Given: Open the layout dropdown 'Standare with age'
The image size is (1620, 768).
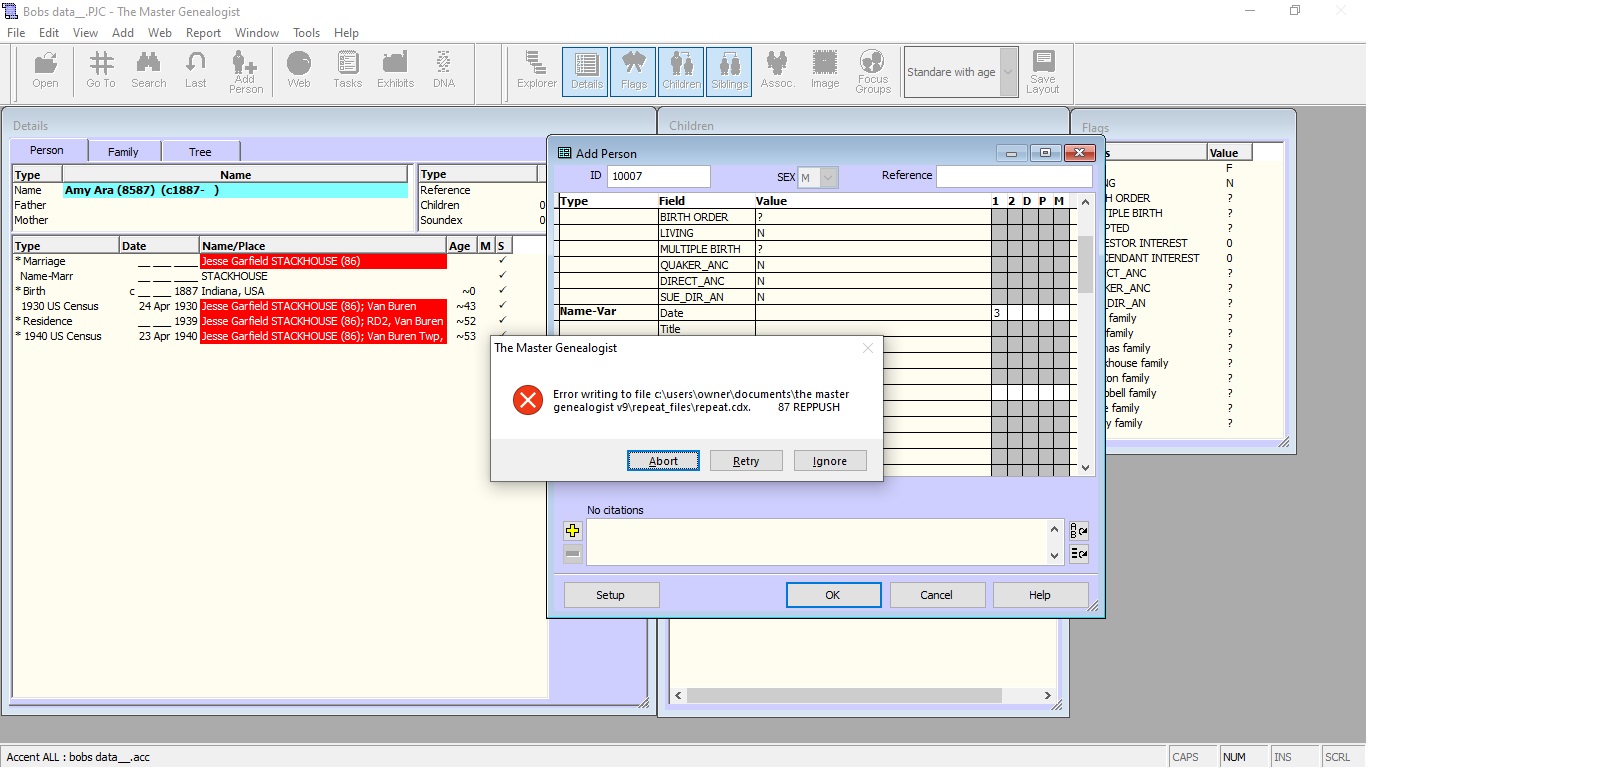Looking at the screenshot, I should click(x=1008, y=72).
